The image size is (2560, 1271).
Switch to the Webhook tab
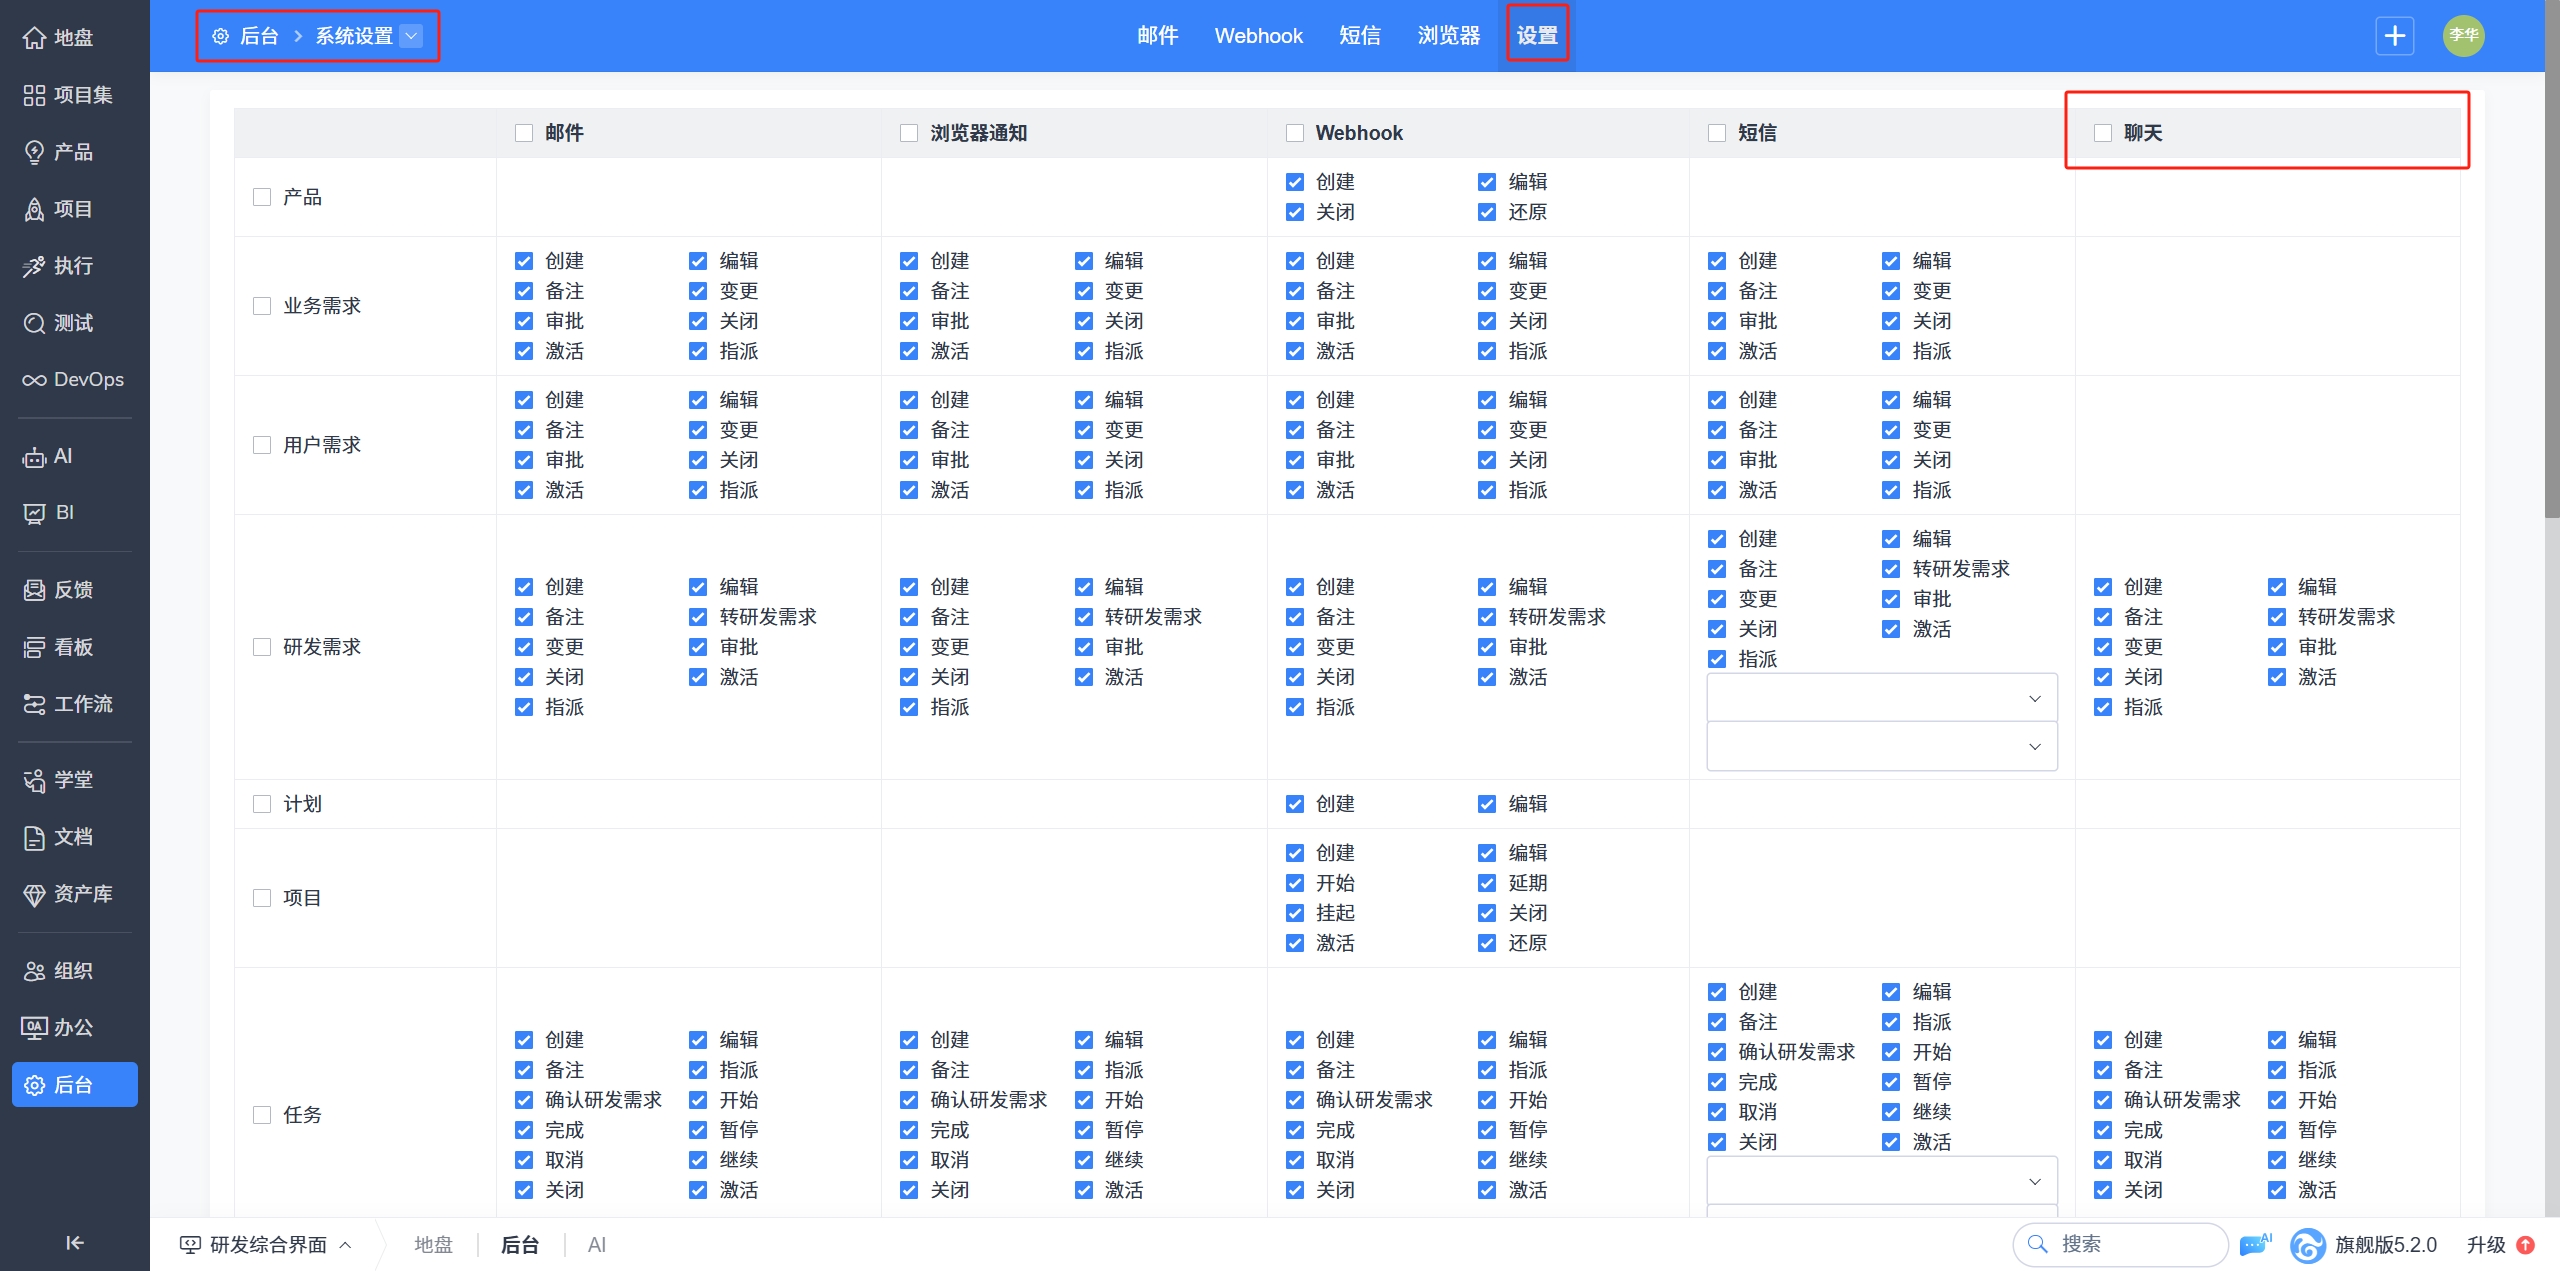[x=1258, y=36]
